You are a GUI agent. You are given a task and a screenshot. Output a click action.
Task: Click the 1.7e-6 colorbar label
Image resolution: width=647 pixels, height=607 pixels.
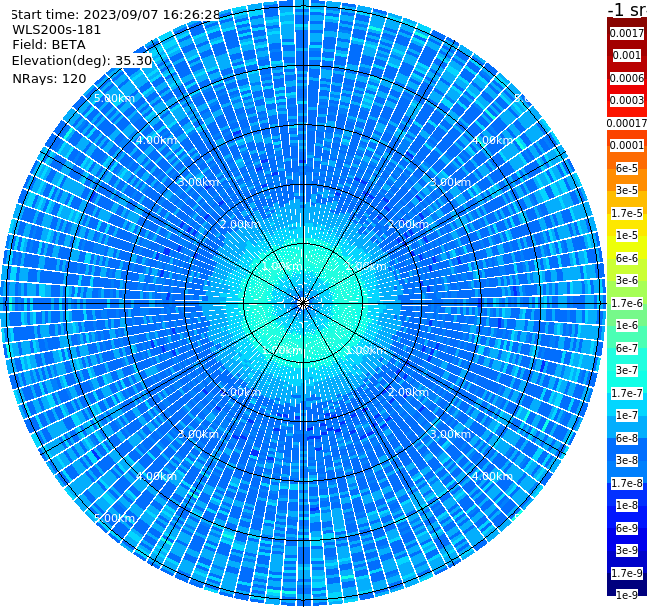627,303
